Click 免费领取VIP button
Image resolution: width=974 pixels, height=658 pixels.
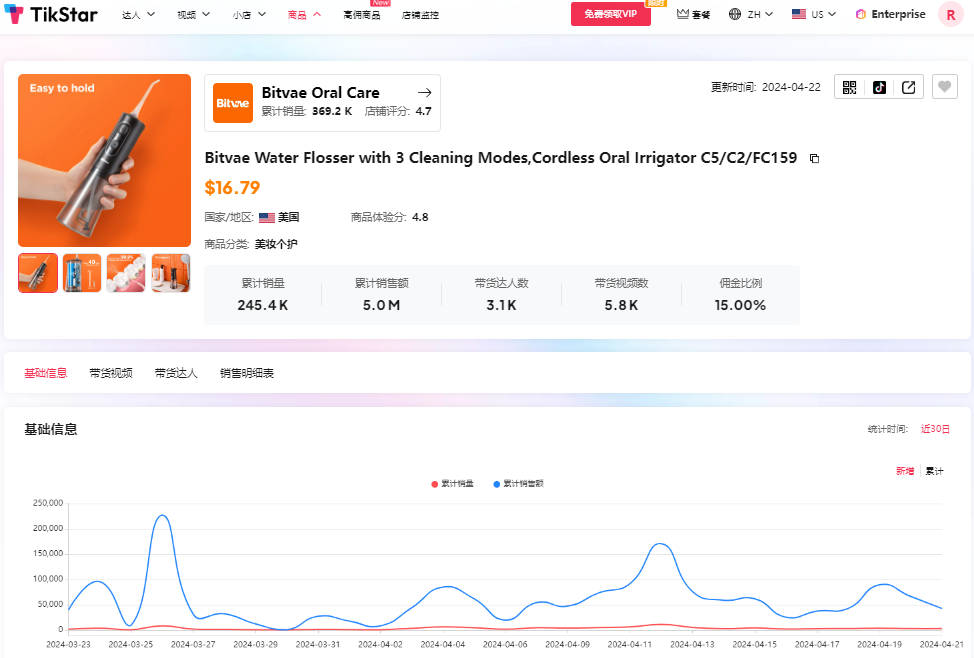pyautogui.click(x=611, y=14)
